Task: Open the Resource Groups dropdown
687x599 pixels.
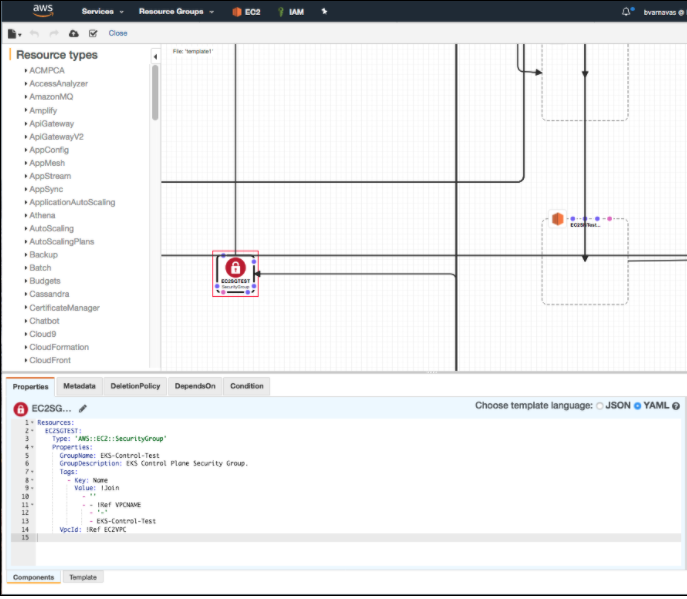Action: tap(176, 11)
